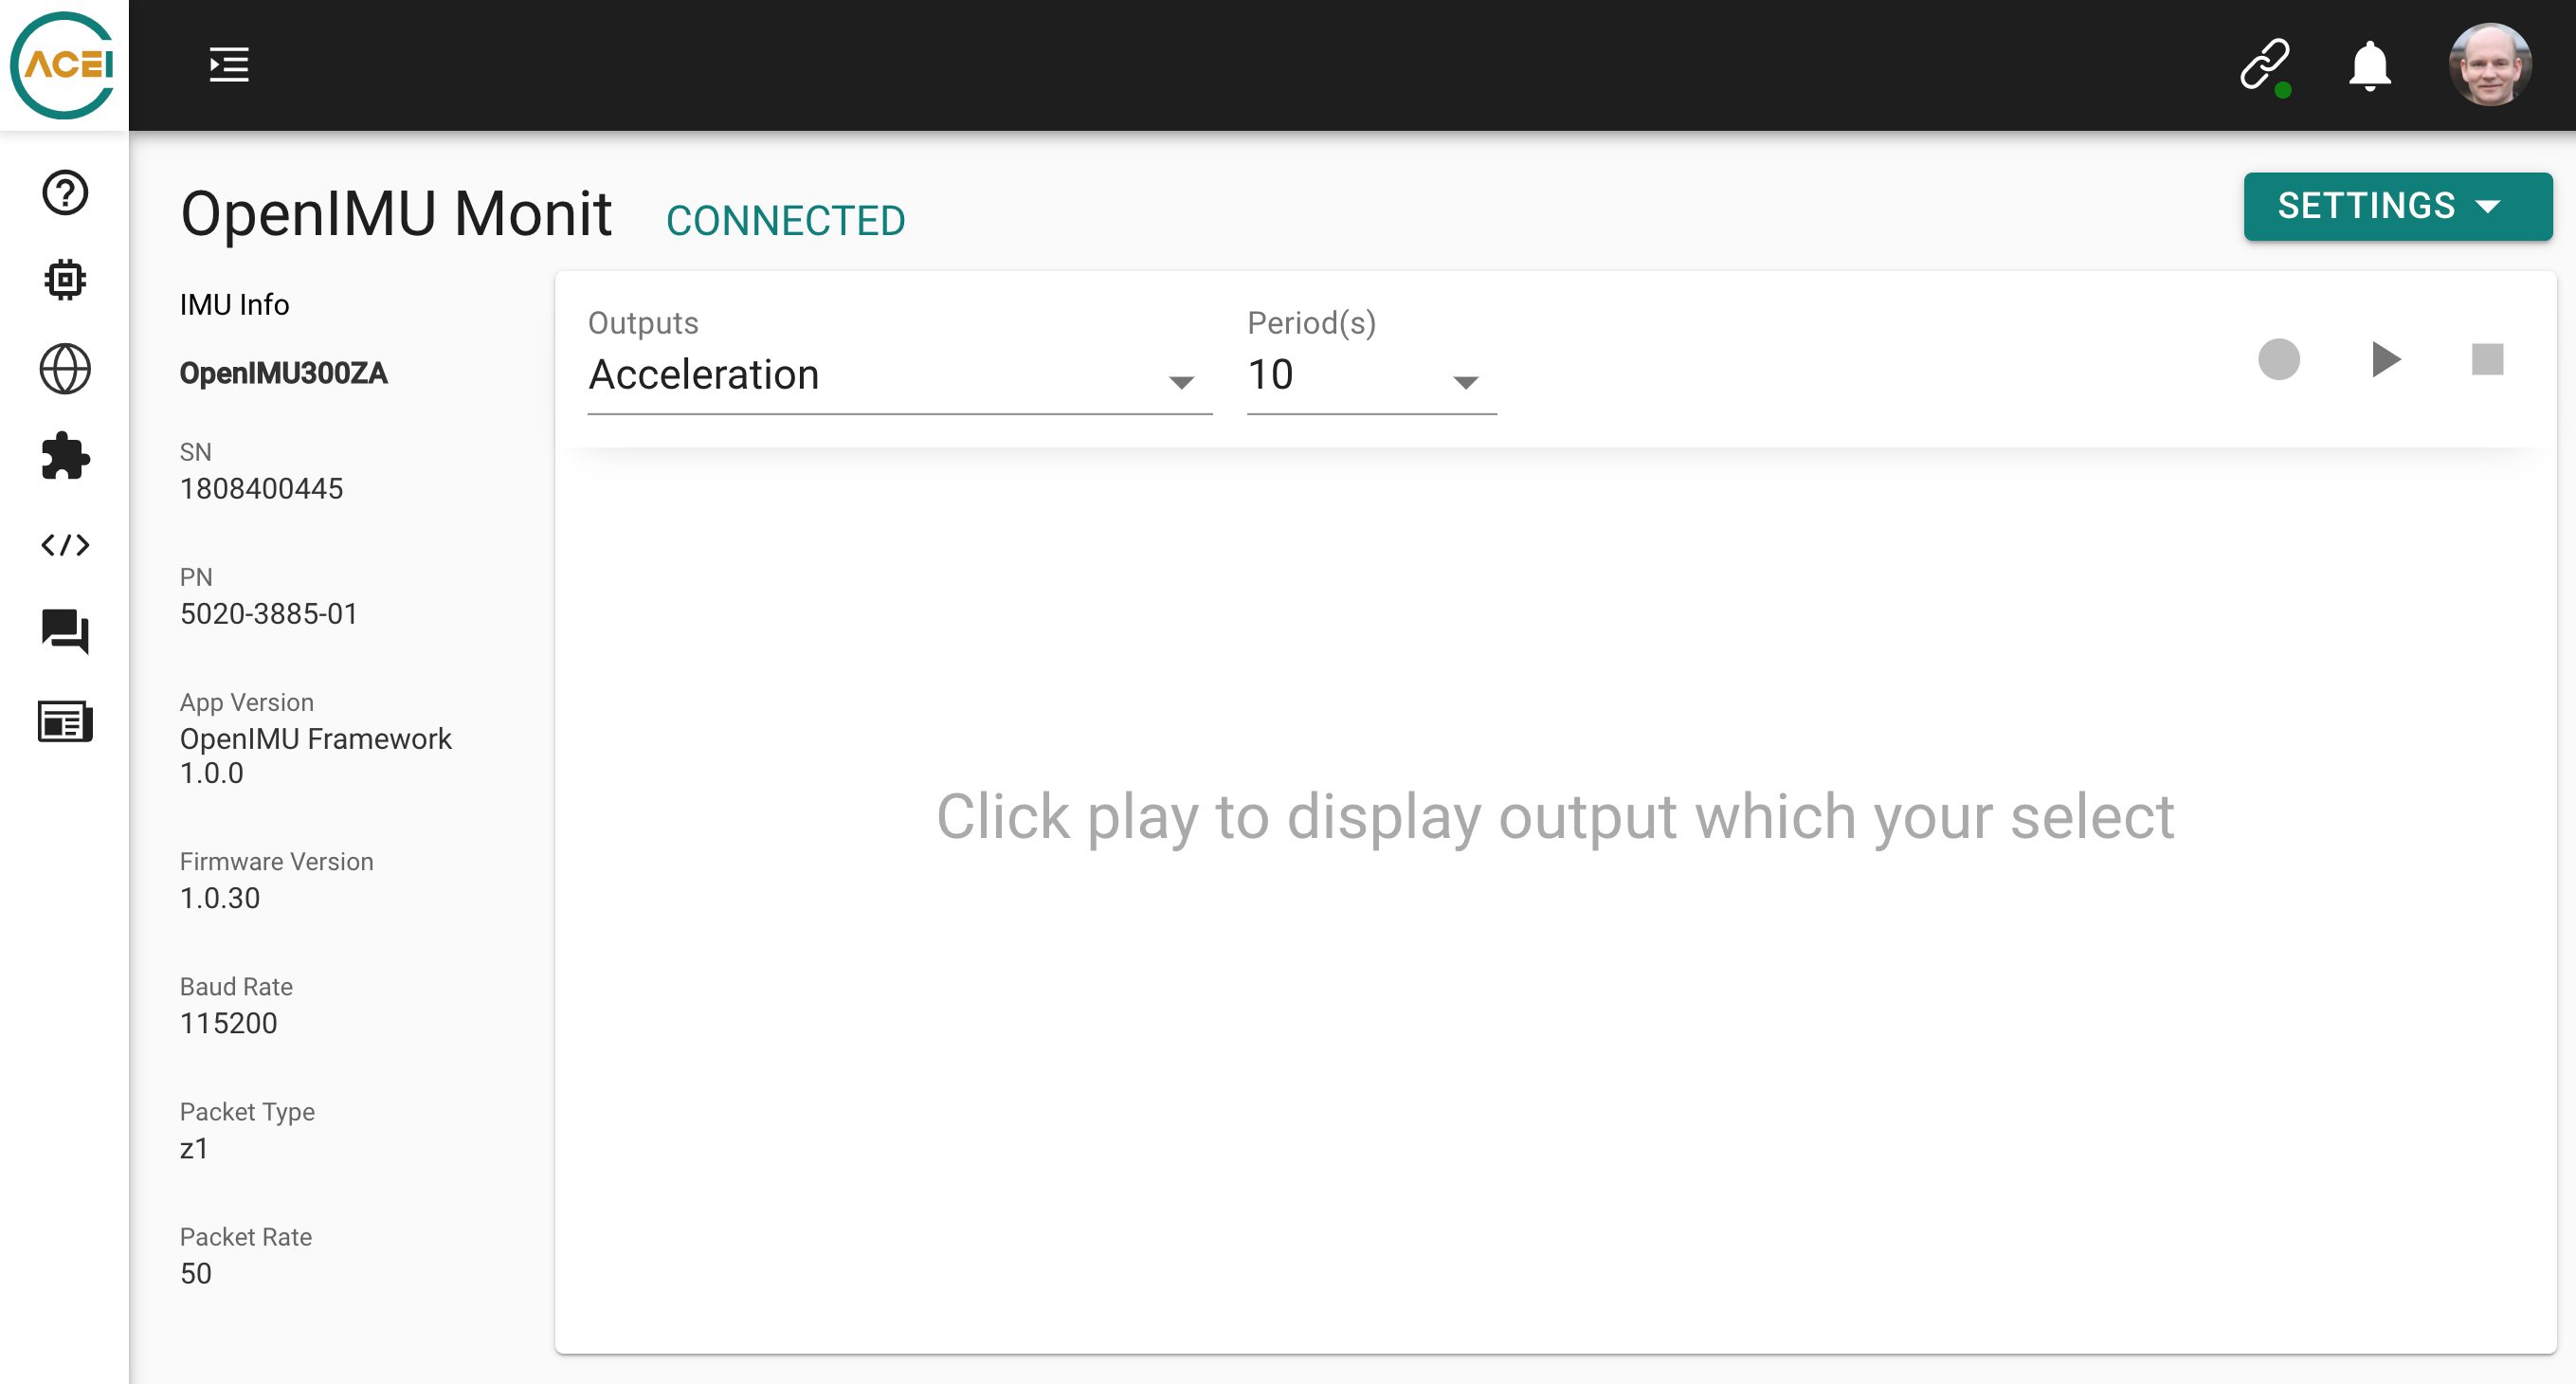Click the ACEINNA logo
The image size is (2576, 1384).
[x=63, y=65]
